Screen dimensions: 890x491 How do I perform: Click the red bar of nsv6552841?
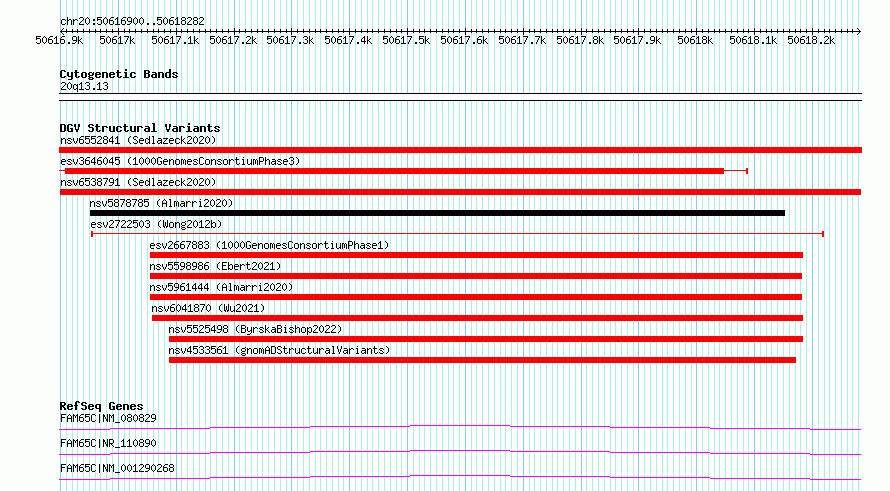click(460, 150)
